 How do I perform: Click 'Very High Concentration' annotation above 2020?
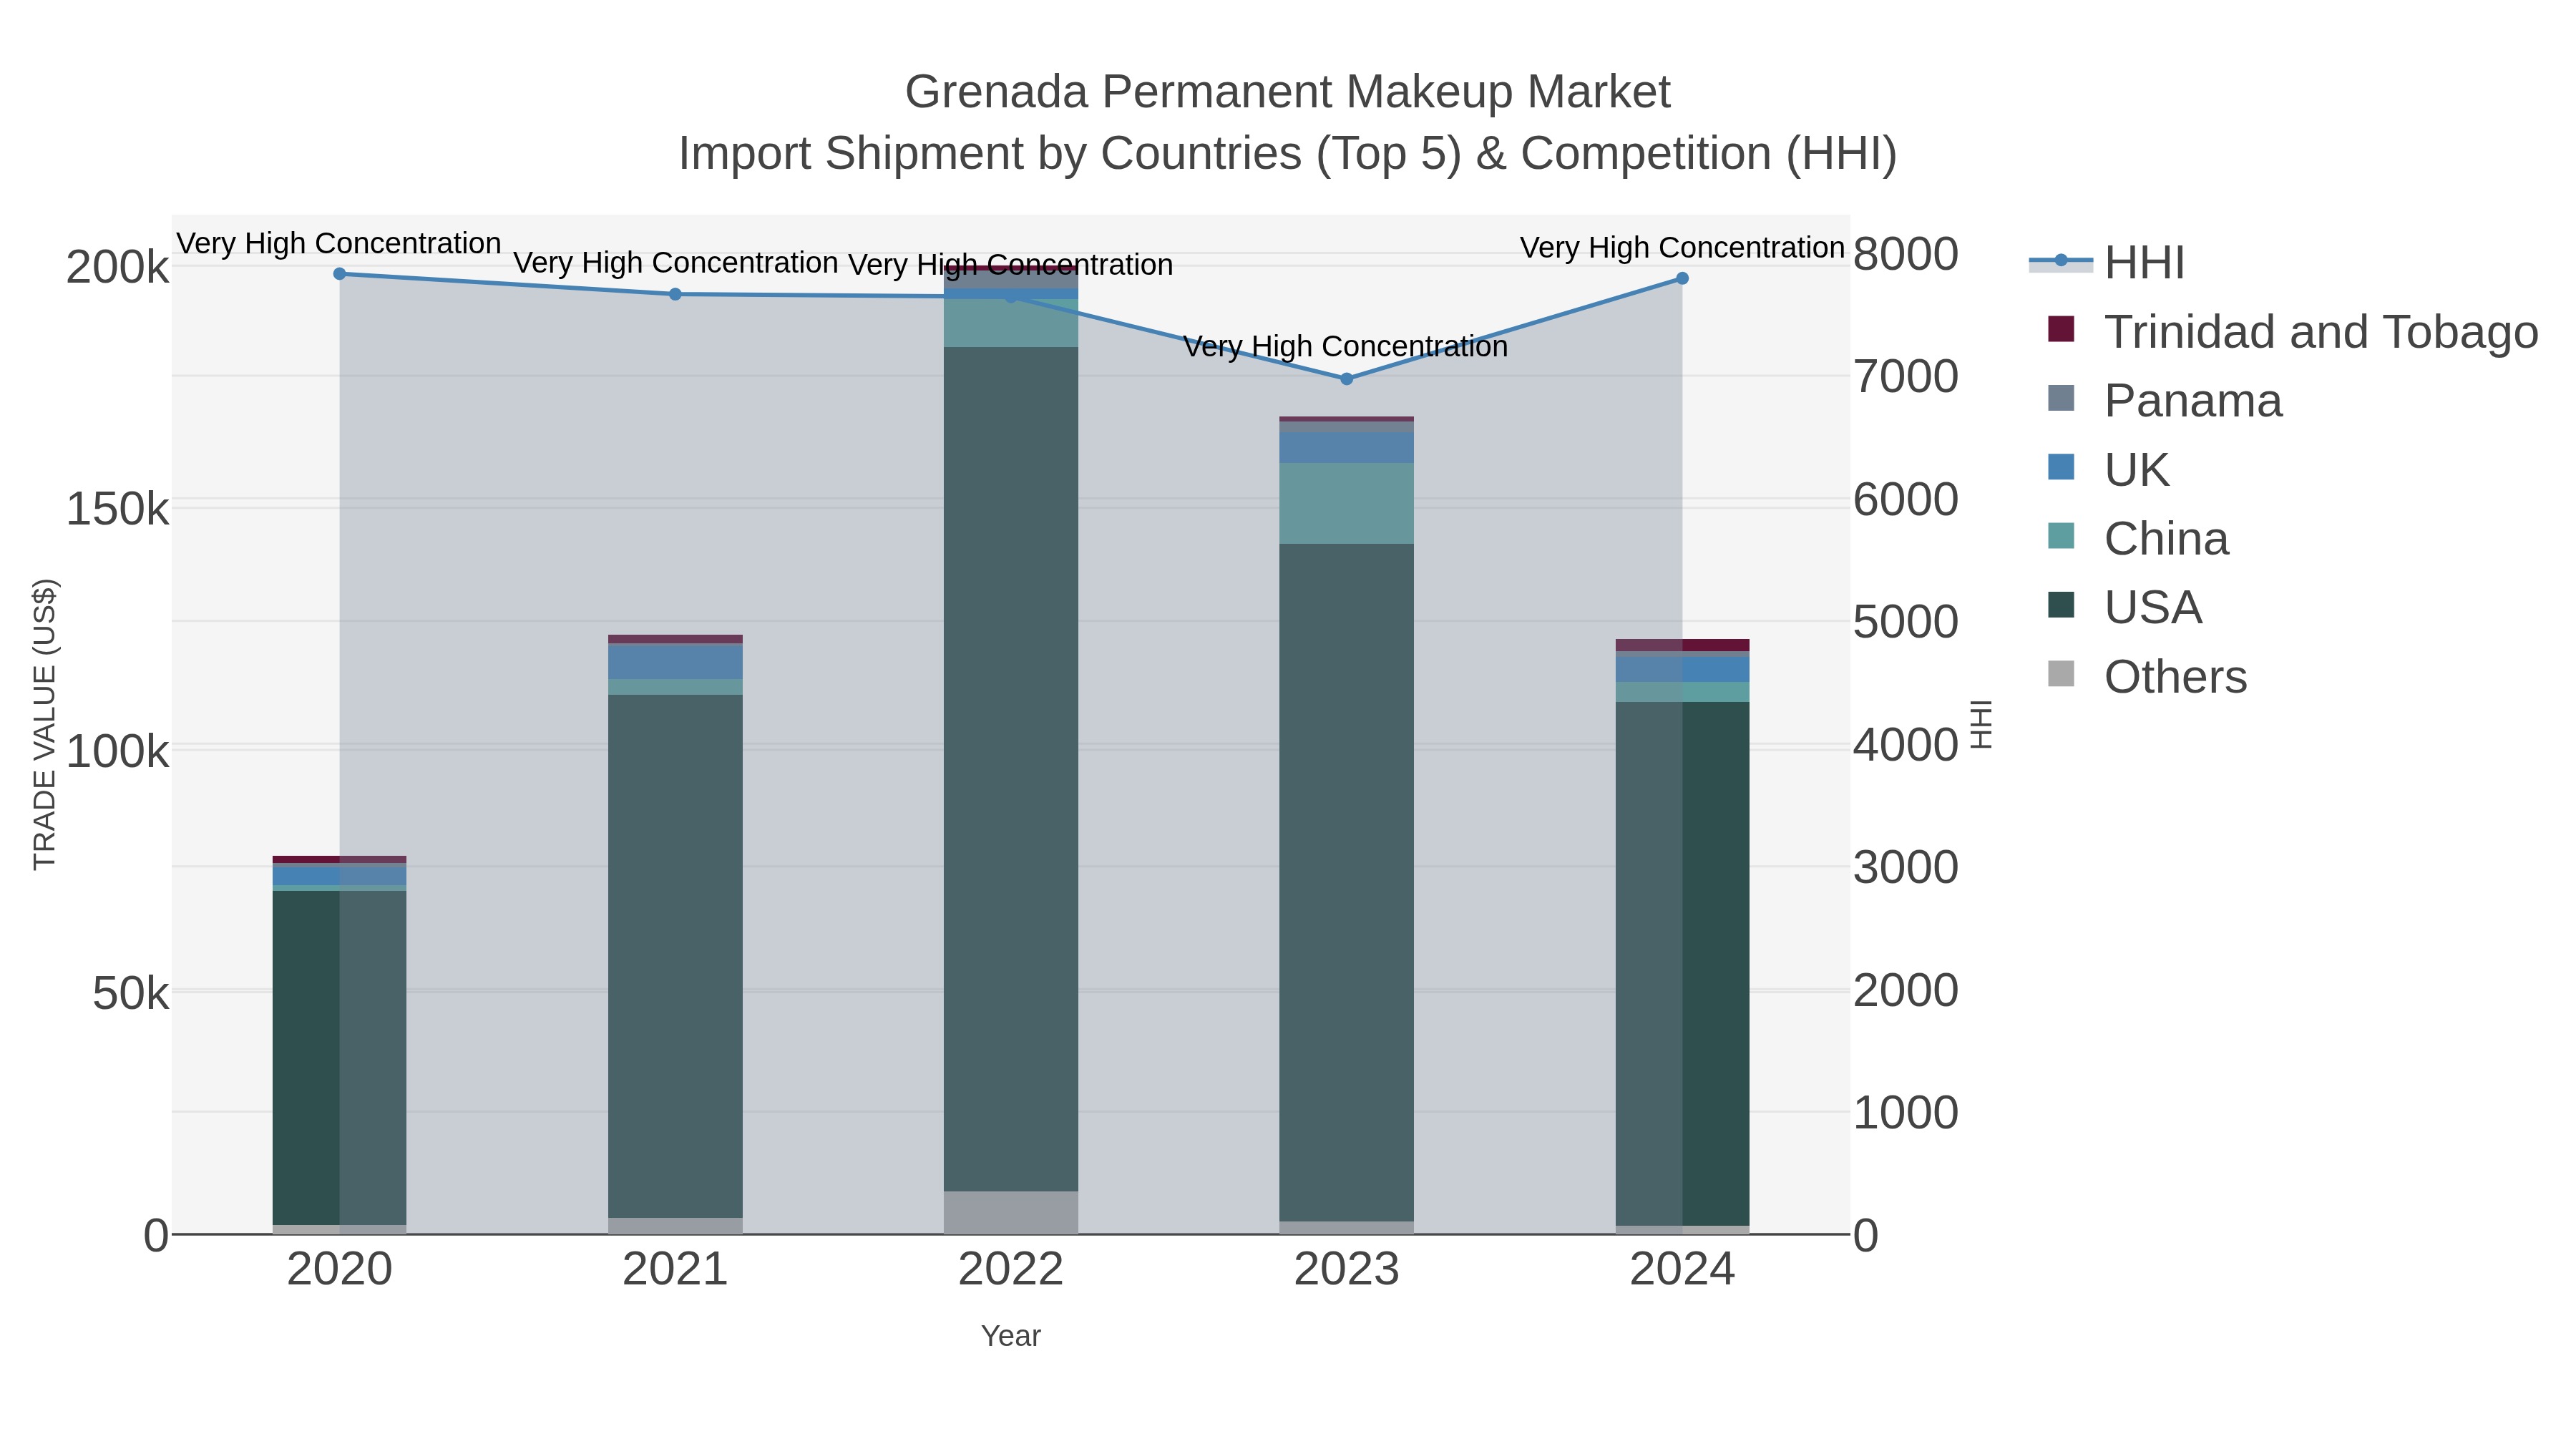point(339,243)
